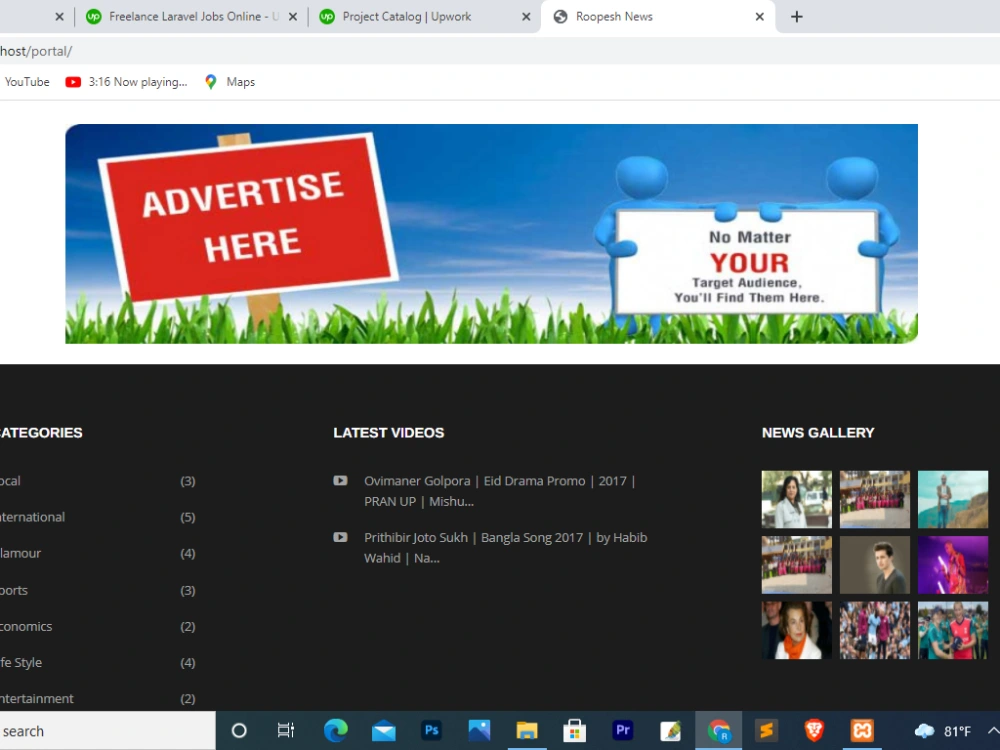Open the Sports category link
The height and width of the screenshot is (750, 1000).
pos(13,591)
